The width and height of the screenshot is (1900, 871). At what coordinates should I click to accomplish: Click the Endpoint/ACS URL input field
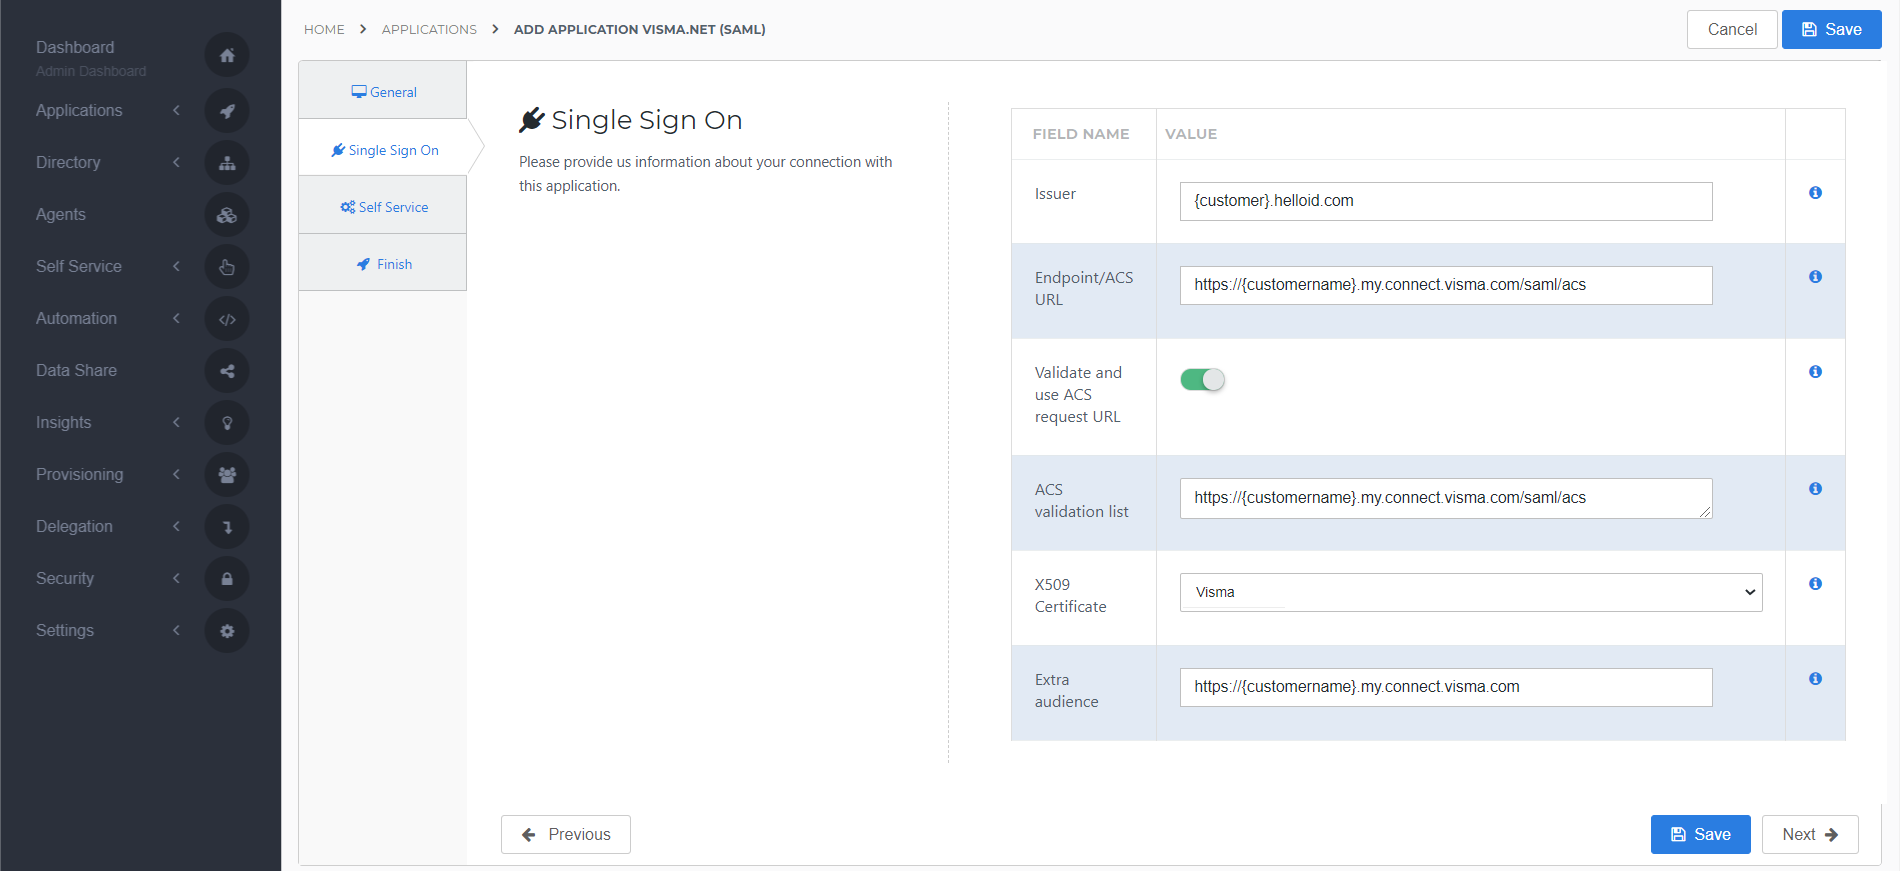click(1446, 285)
